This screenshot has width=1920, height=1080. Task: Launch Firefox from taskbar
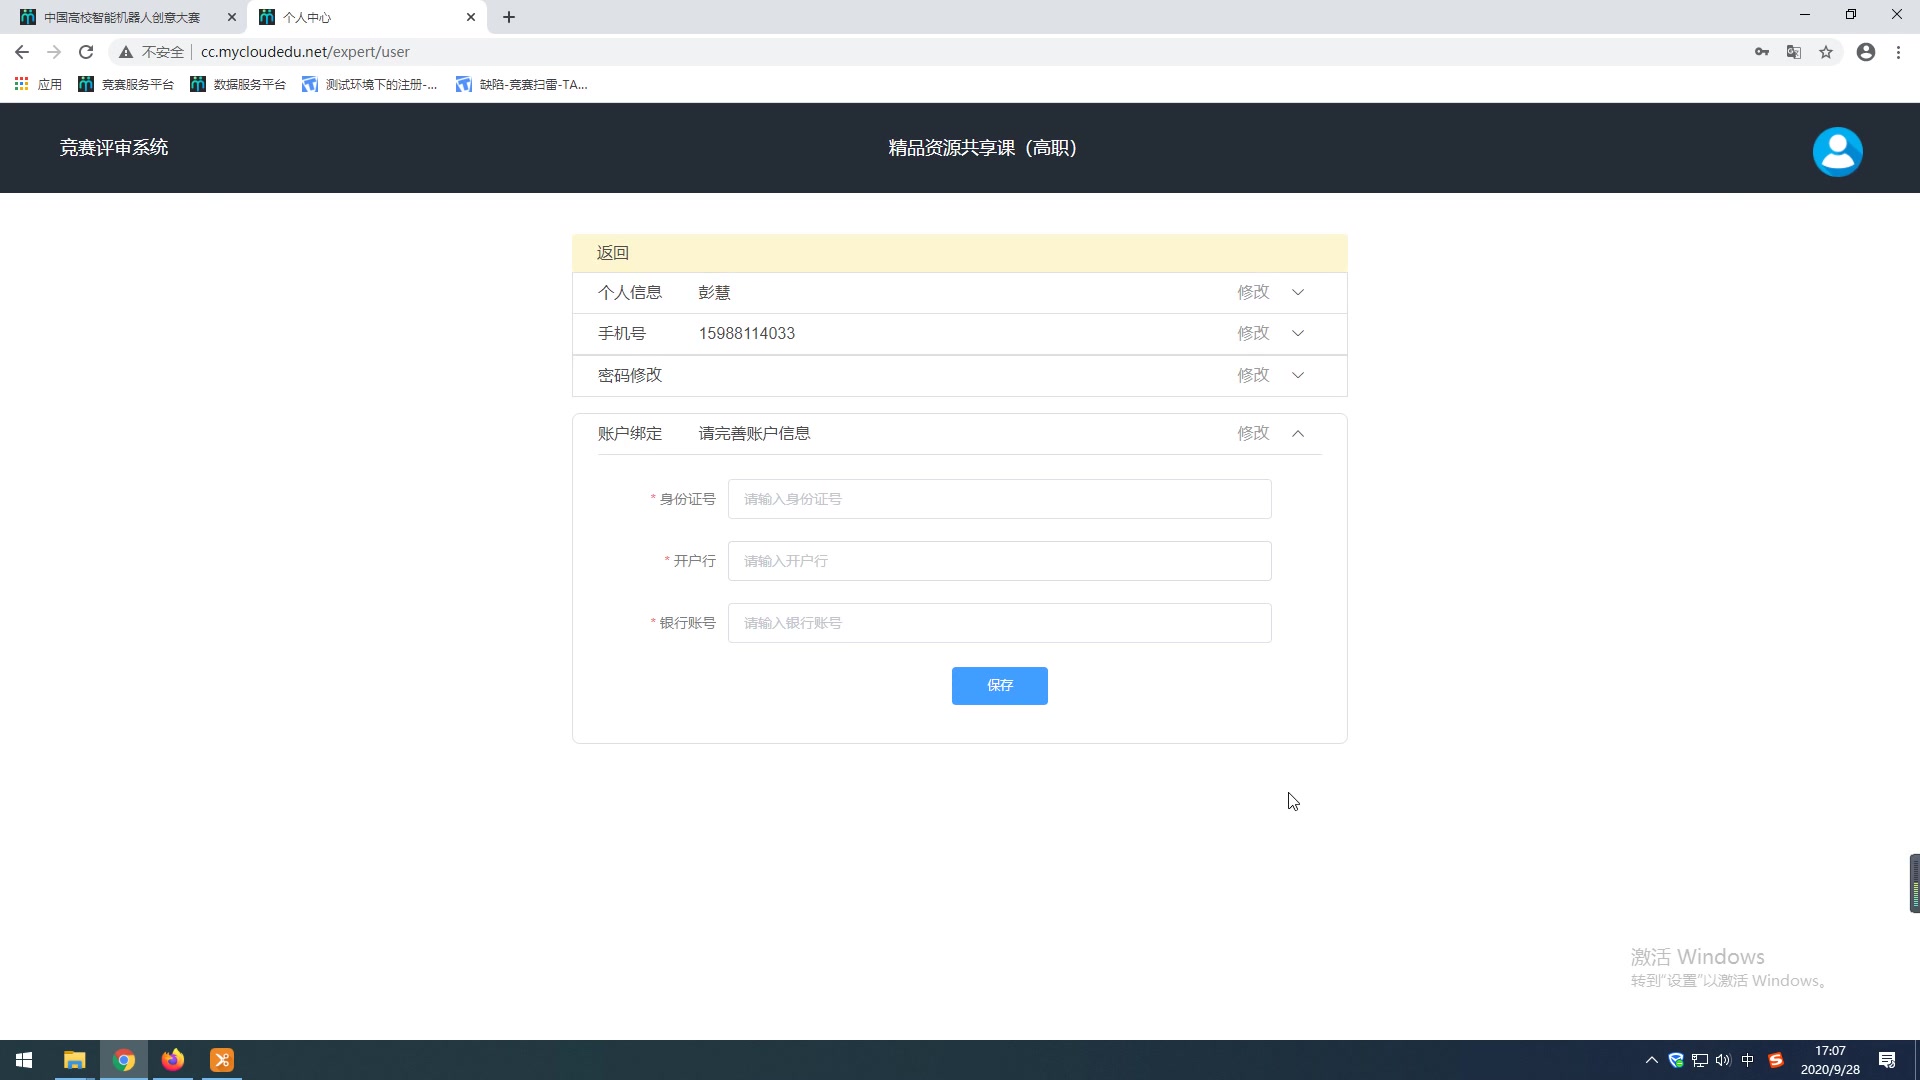[173, 1060]
